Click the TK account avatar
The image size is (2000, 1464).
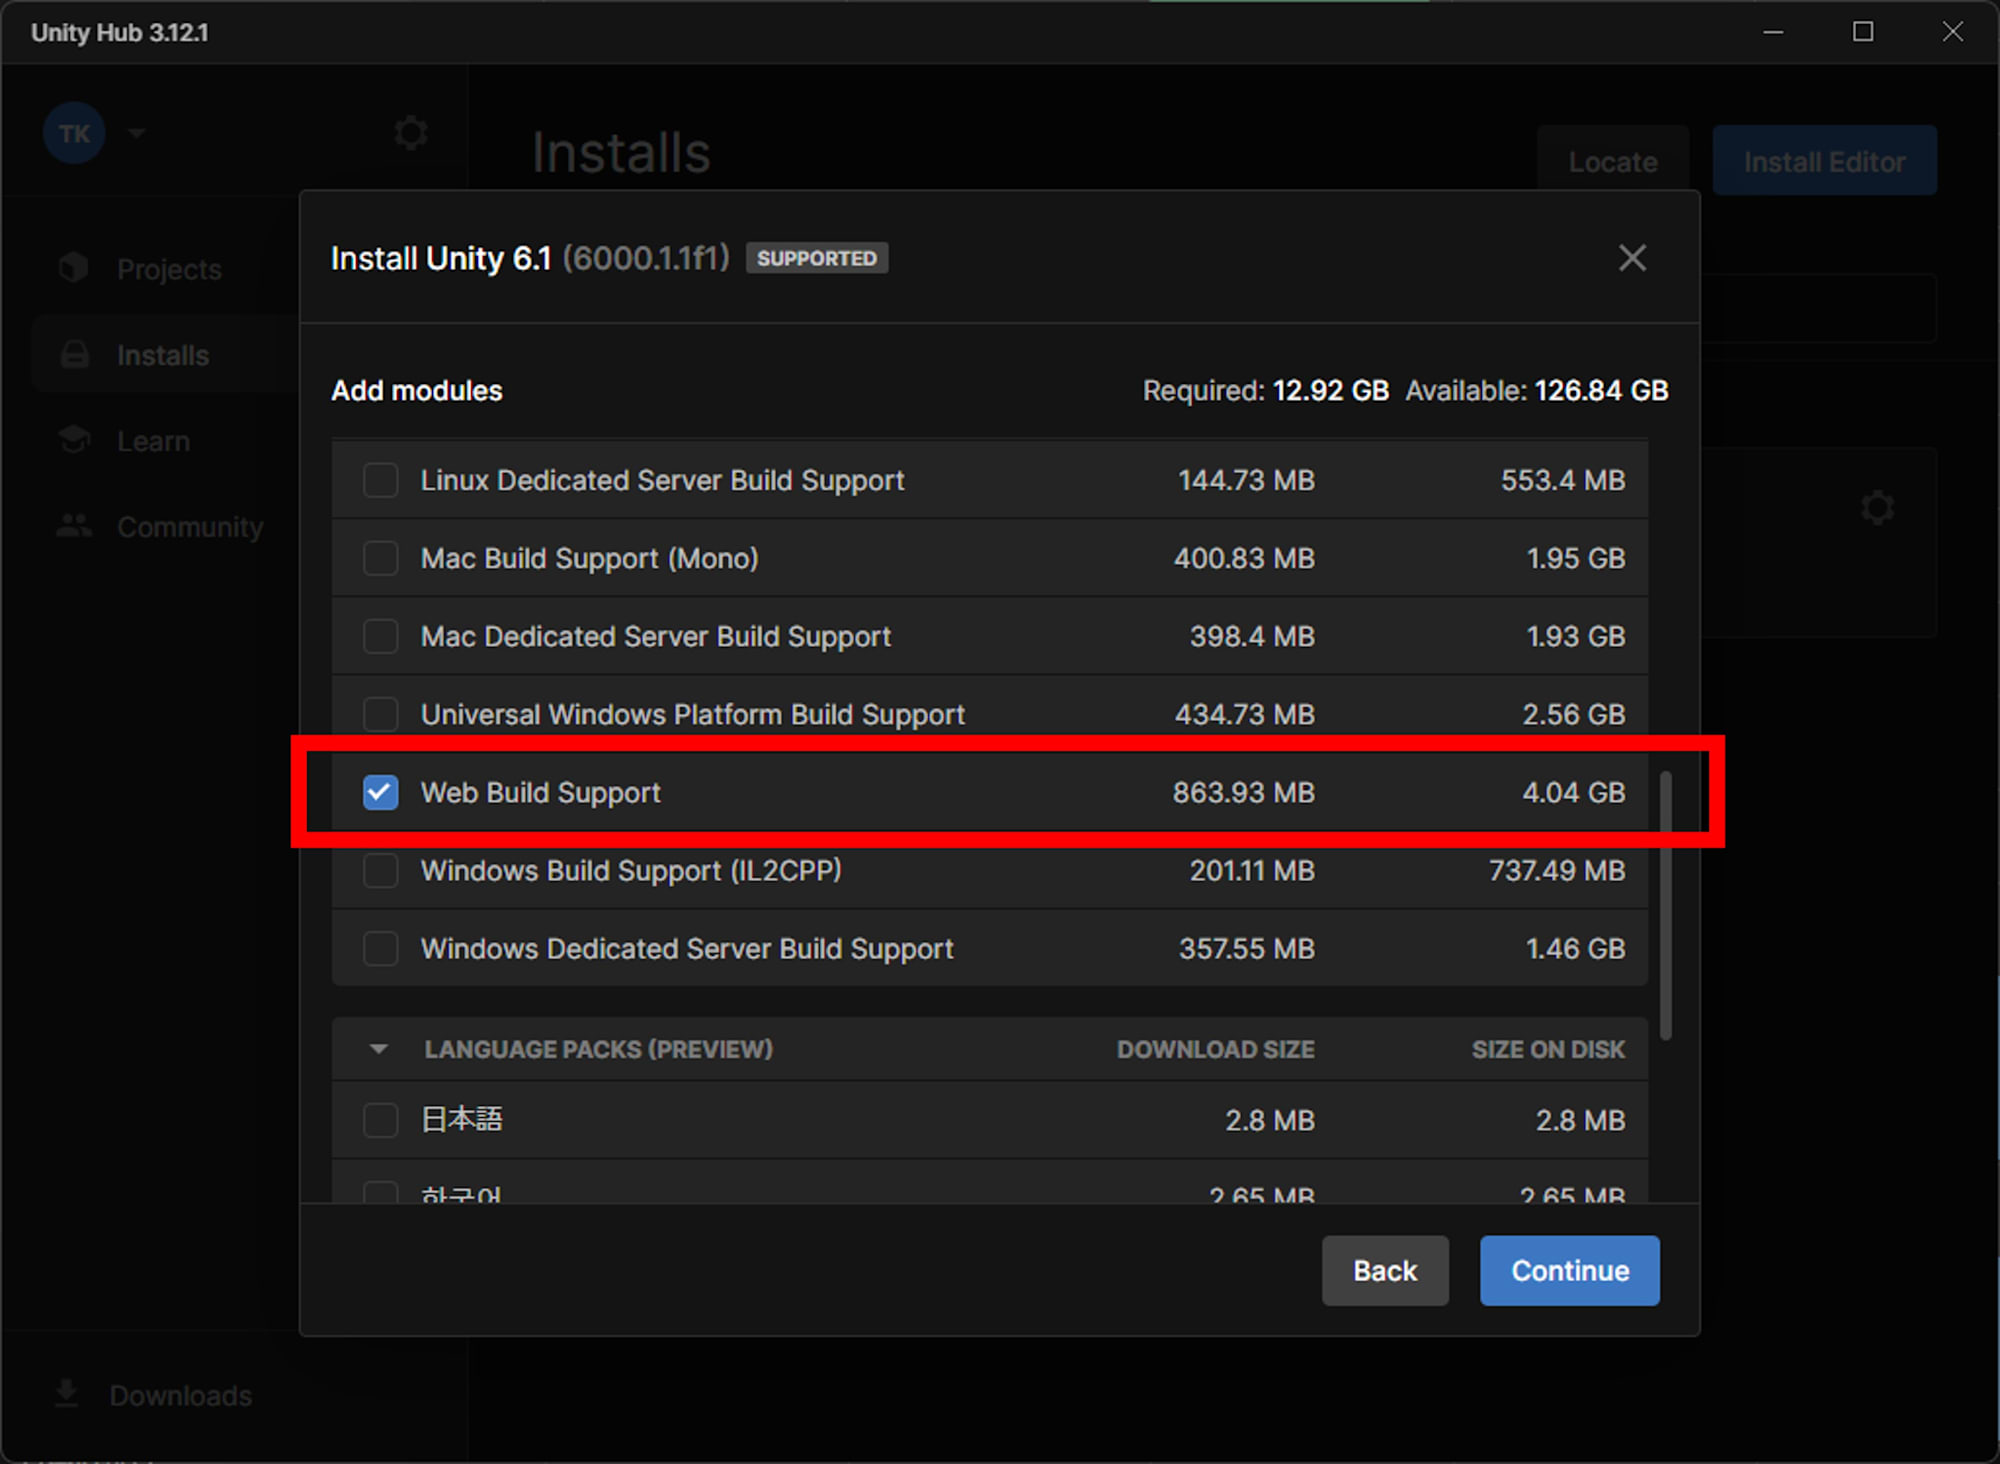pyautogui.click(x=74, y=133)
